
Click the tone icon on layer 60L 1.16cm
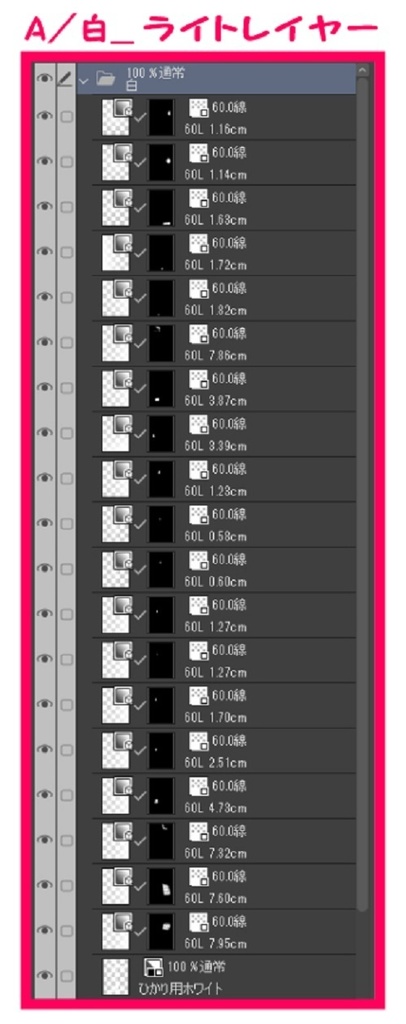198,107
